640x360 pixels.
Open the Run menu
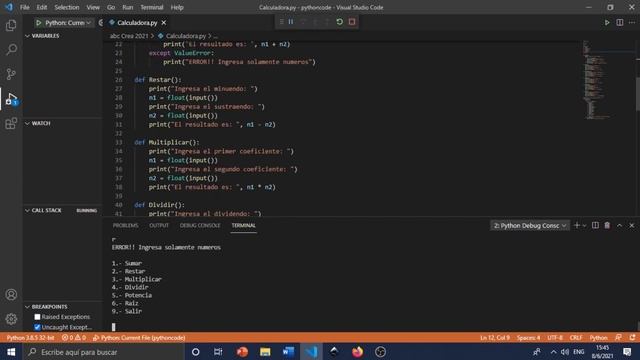coord(127,7)
